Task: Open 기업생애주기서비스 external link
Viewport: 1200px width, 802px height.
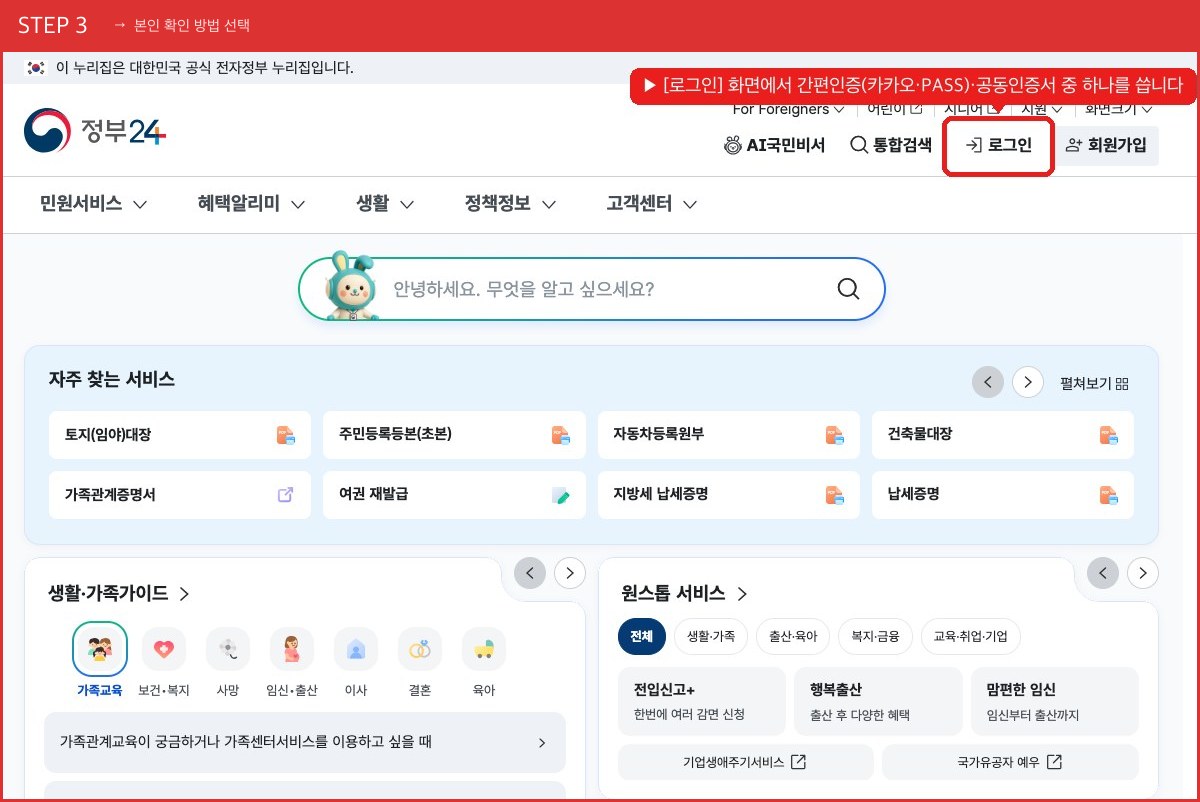Action: pyautogui.click(x=746, y=762)
